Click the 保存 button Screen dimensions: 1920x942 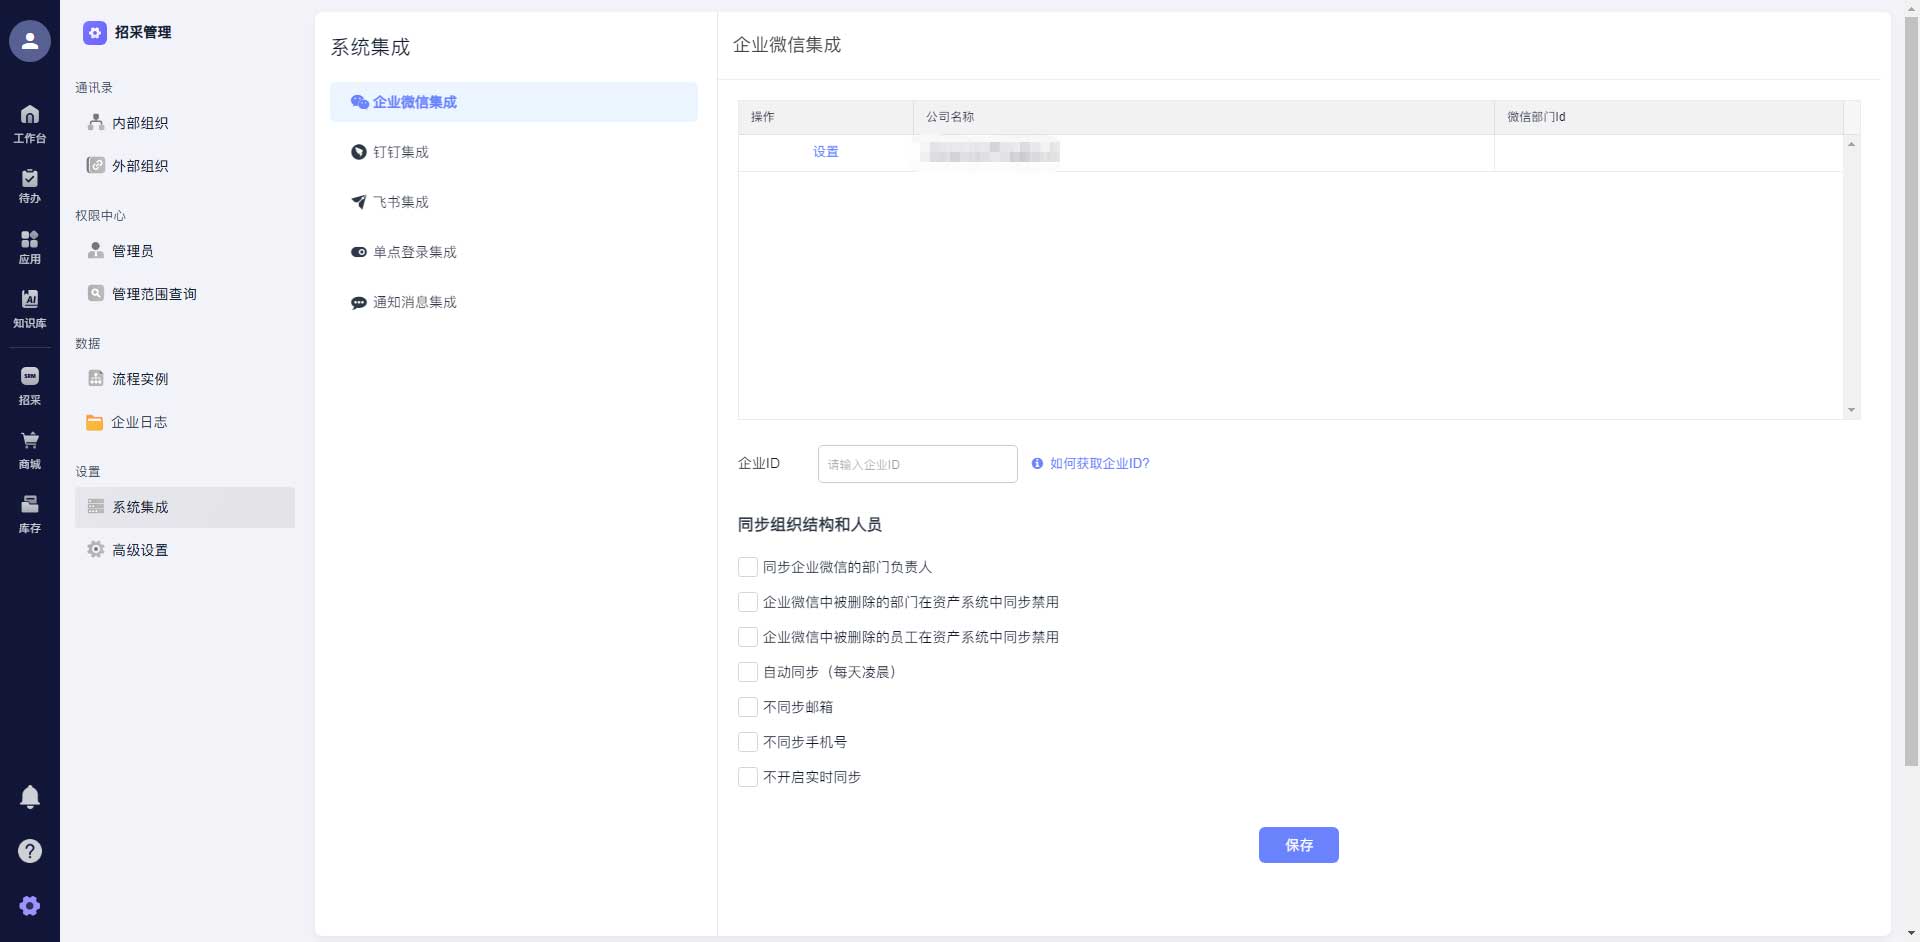[x=1299, y=845]
